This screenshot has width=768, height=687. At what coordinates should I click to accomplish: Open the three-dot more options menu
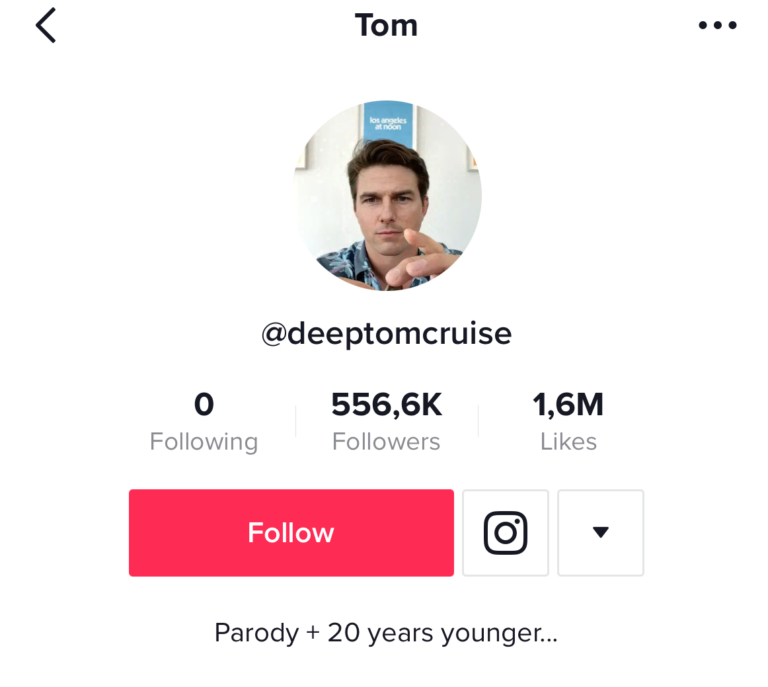click(x=717, y=26)
